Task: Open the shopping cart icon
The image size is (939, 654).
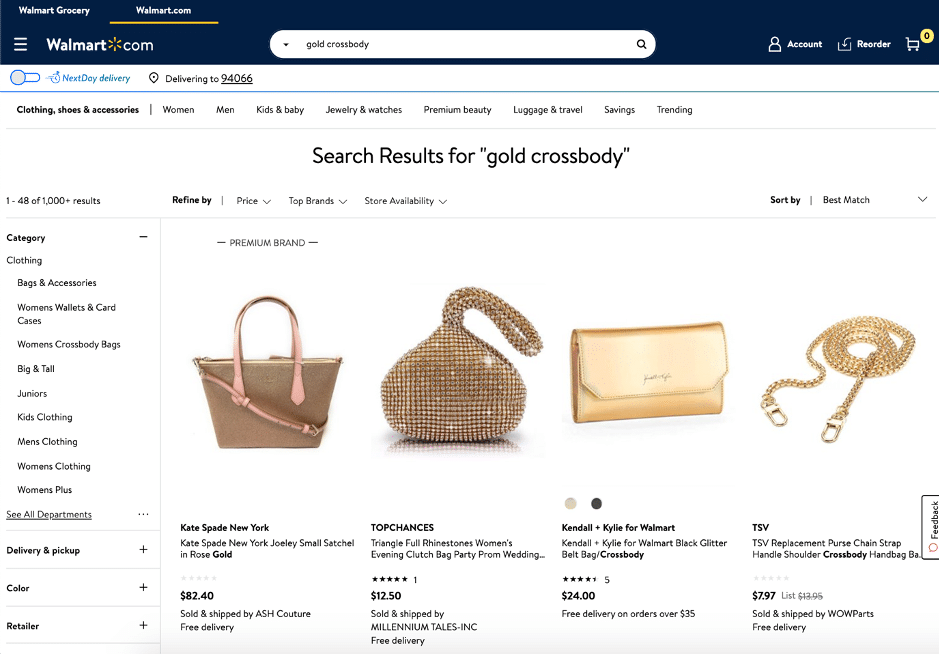Action: [x=913, y=44]
